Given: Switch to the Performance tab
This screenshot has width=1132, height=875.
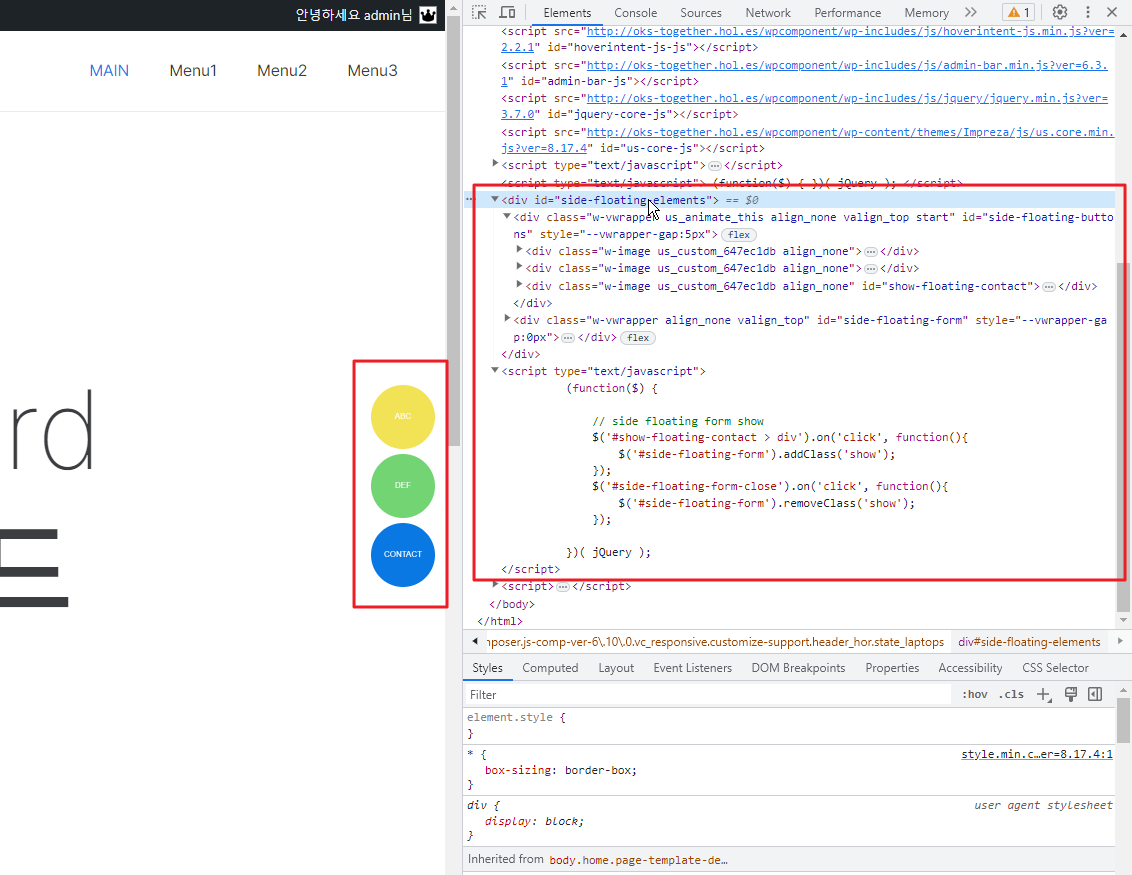Looking at the screenshot, I should click(x=848, y=13).
